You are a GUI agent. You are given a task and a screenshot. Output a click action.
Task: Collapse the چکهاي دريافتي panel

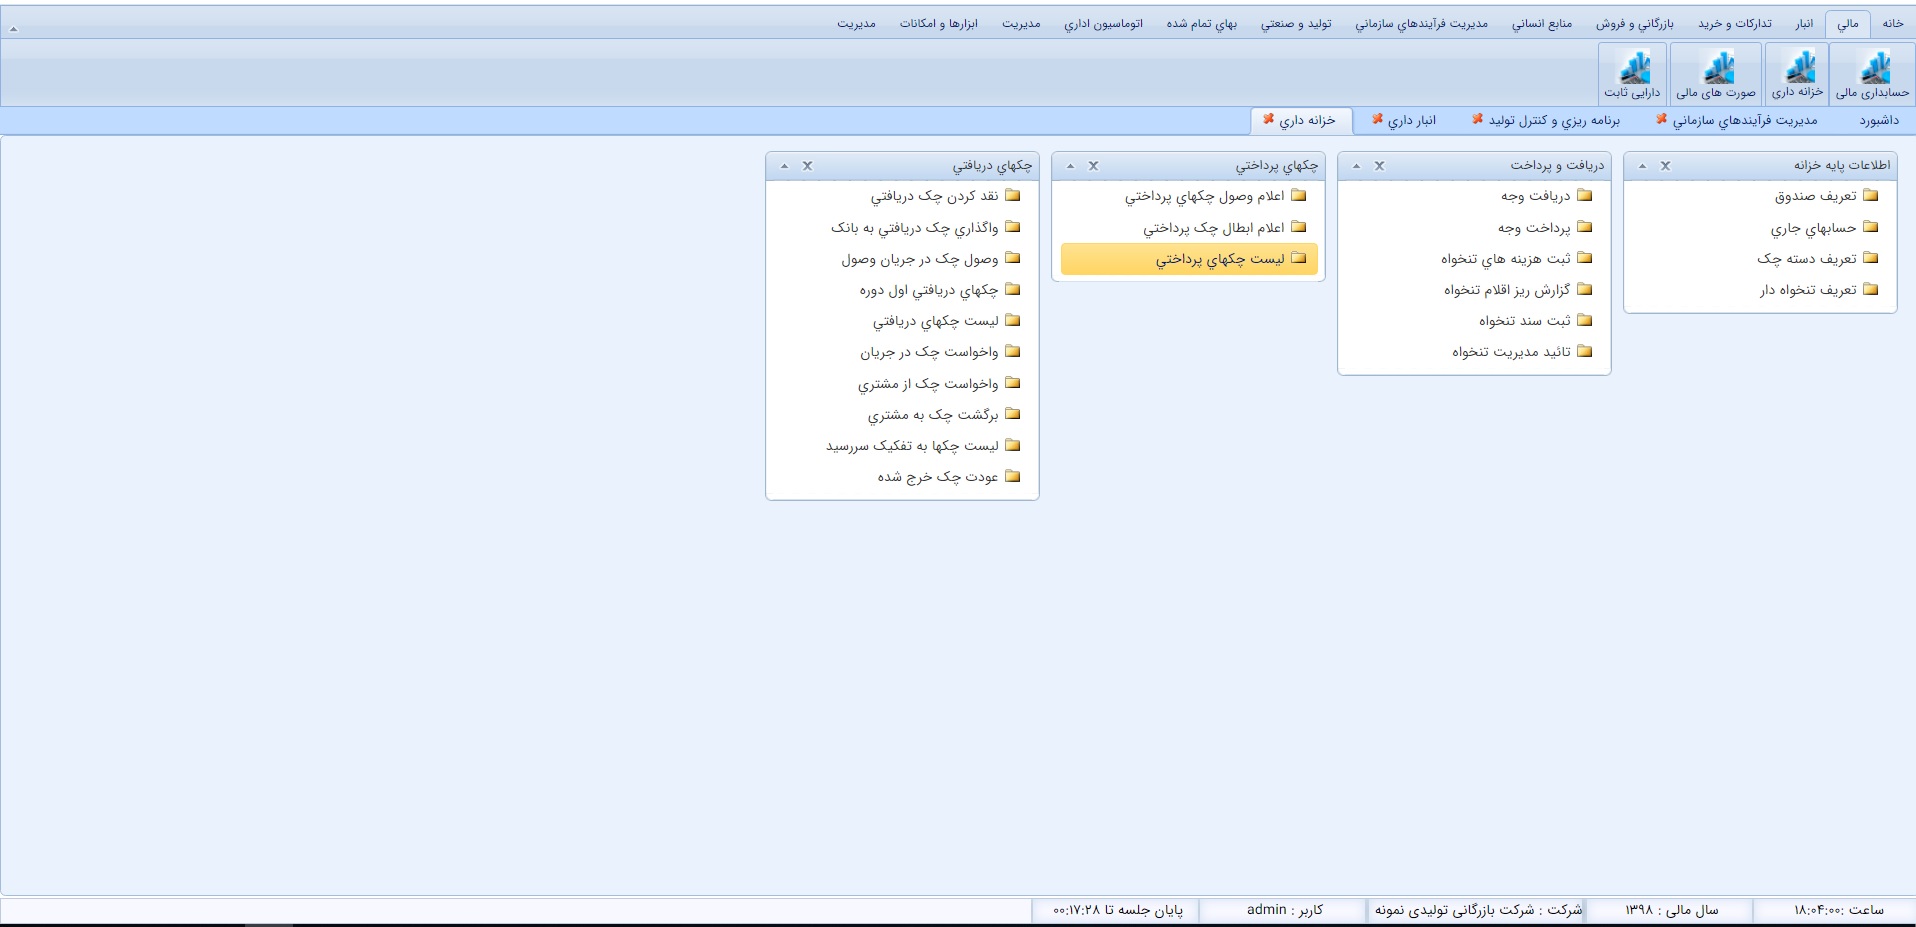pos(784,166)
